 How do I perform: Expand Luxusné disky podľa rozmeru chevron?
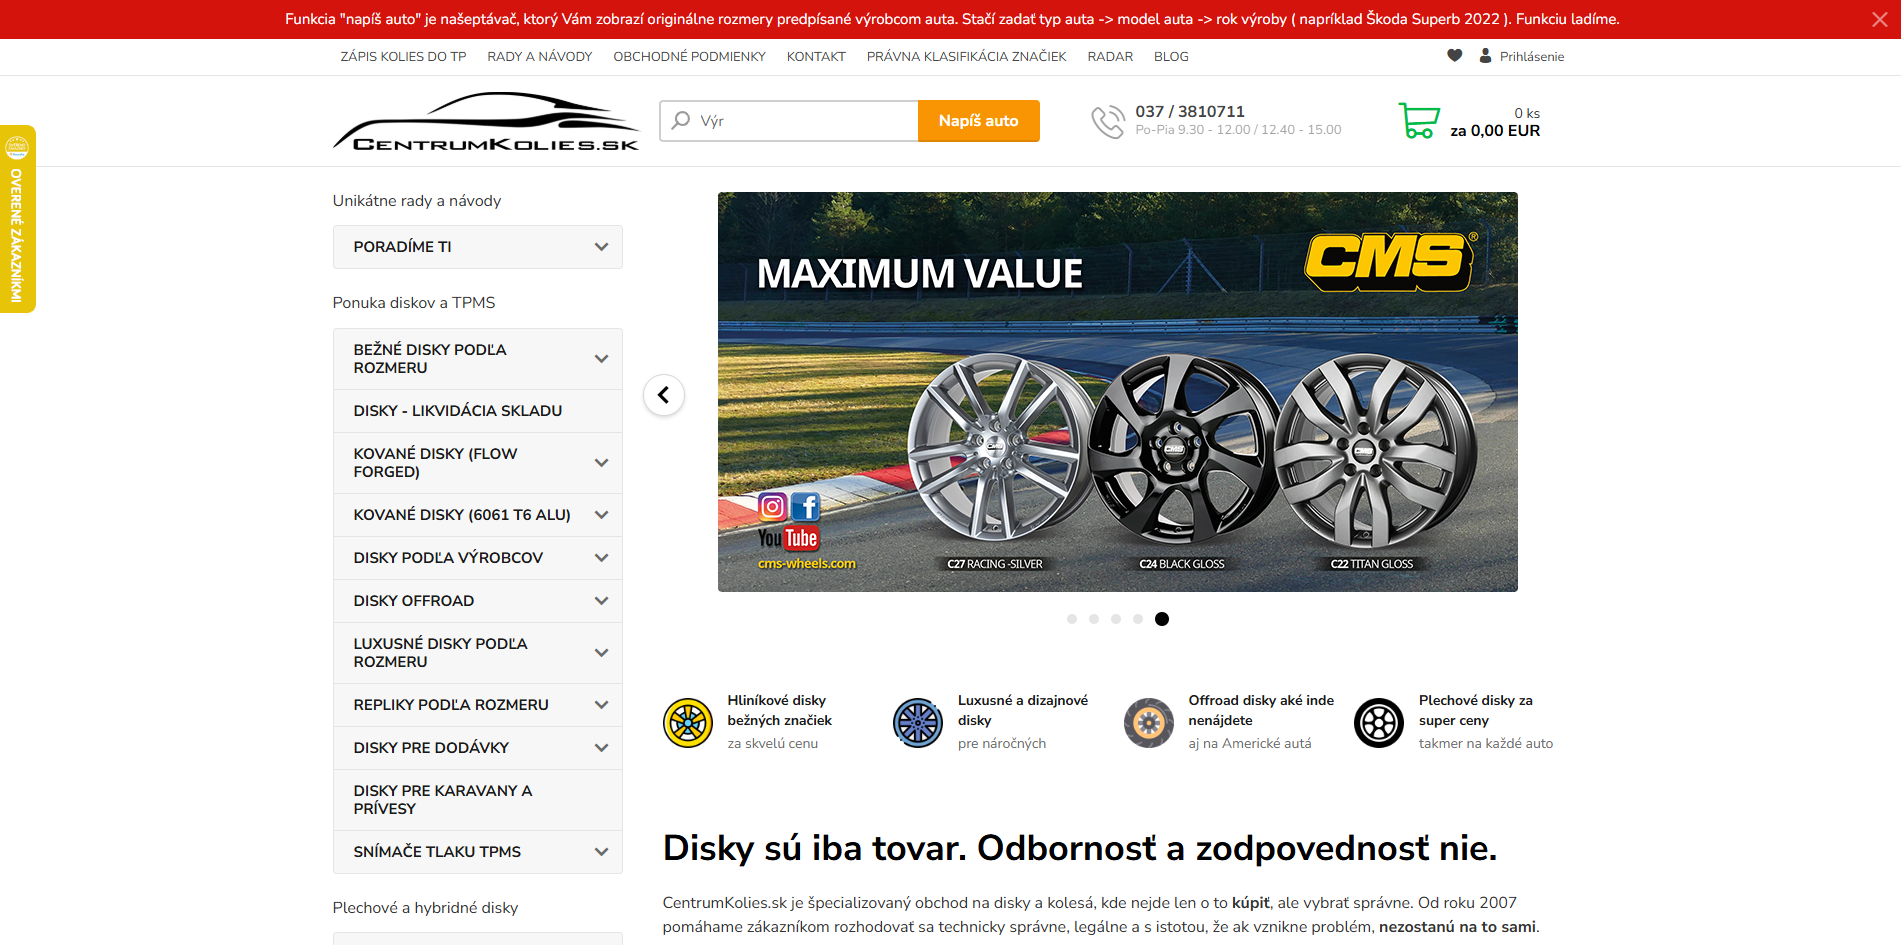pyautogui.click(x=601, y=653)
